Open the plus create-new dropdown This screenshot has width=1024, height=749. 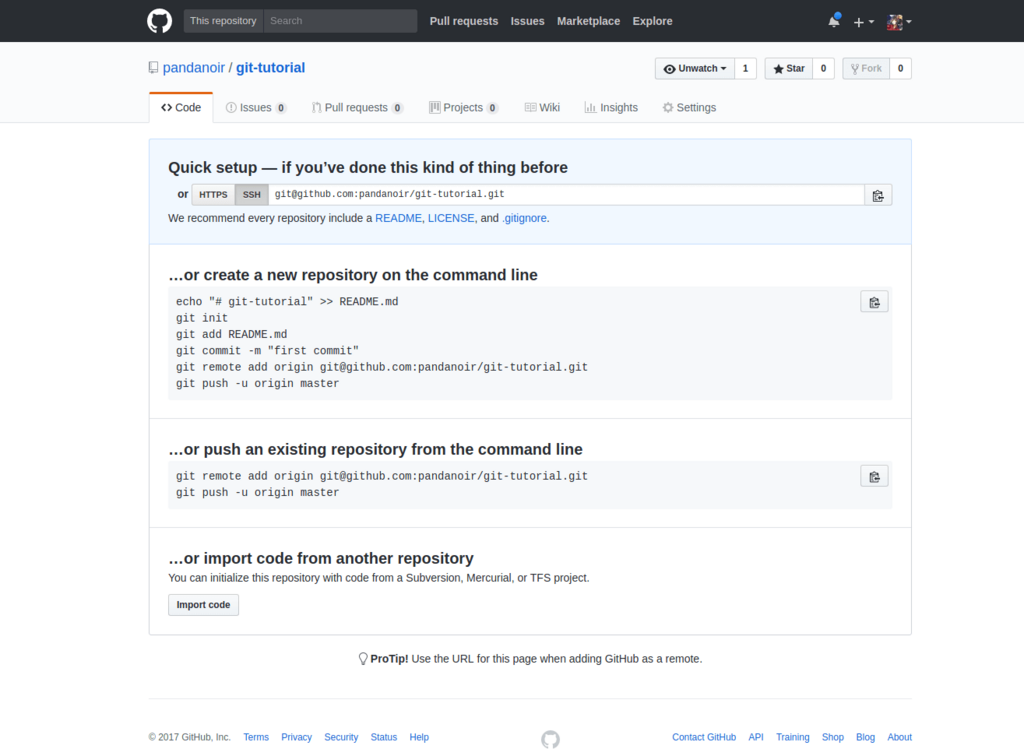(863, 22)
